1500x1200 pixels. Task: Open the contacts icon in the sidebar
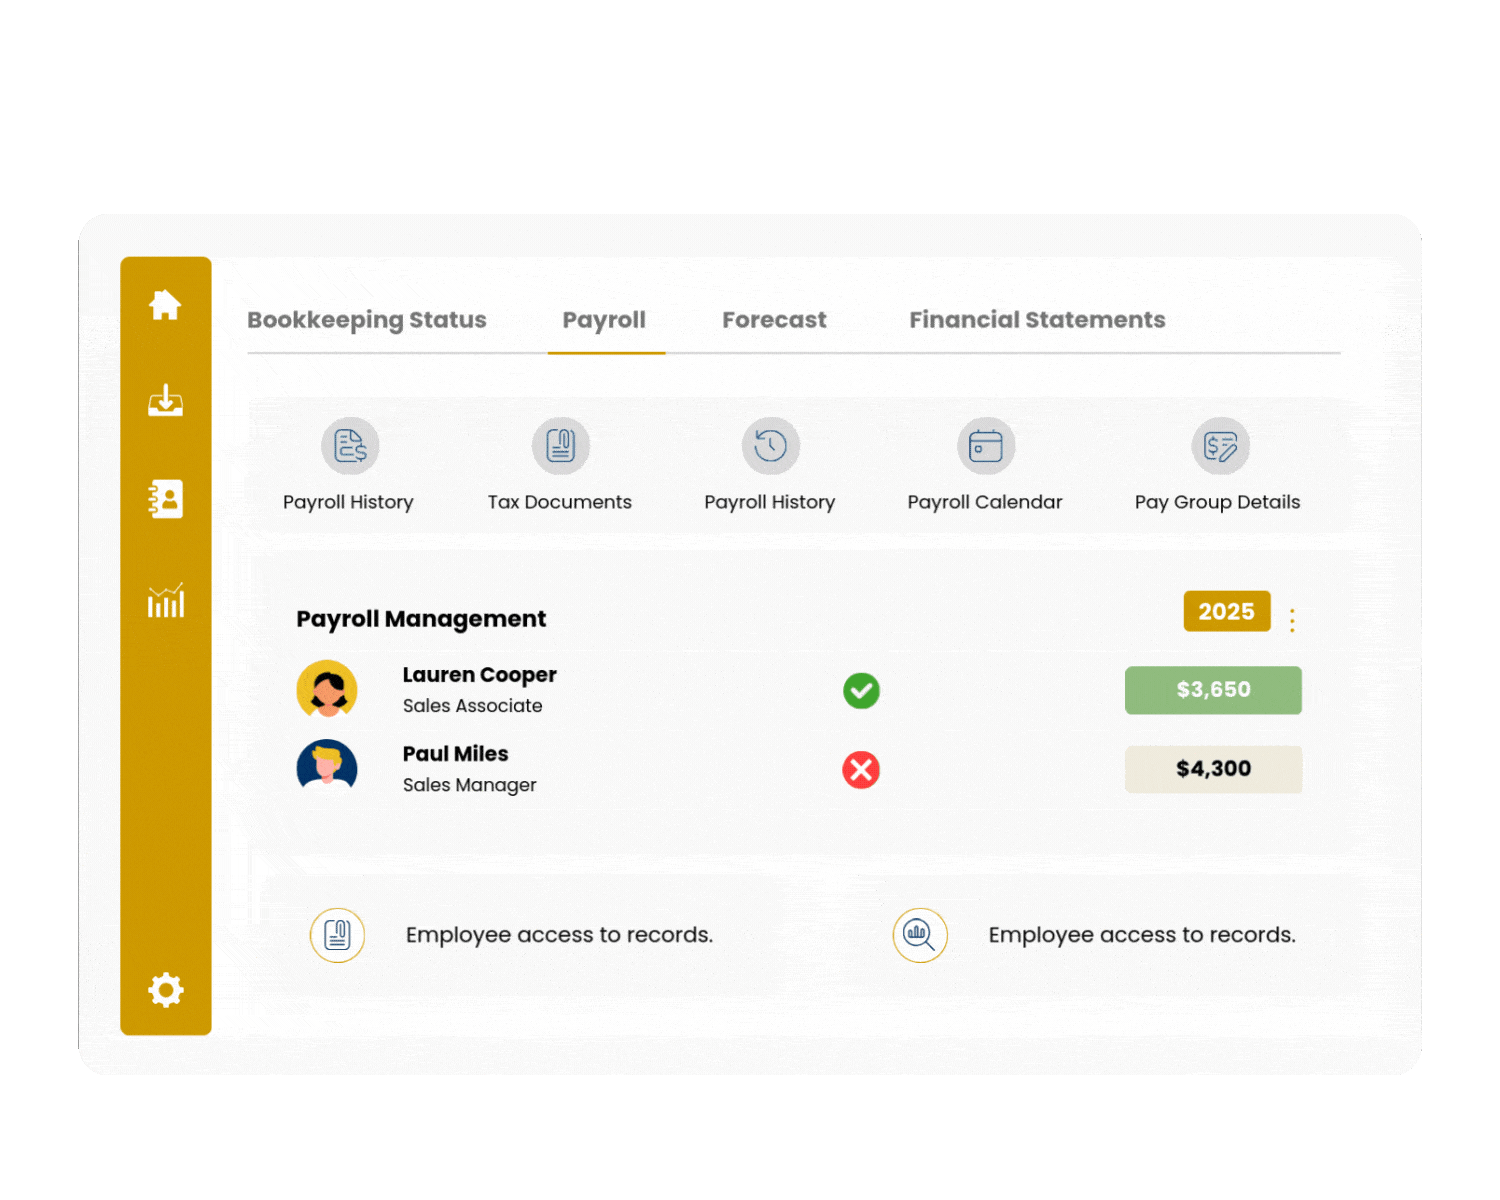tap(165, 500)
